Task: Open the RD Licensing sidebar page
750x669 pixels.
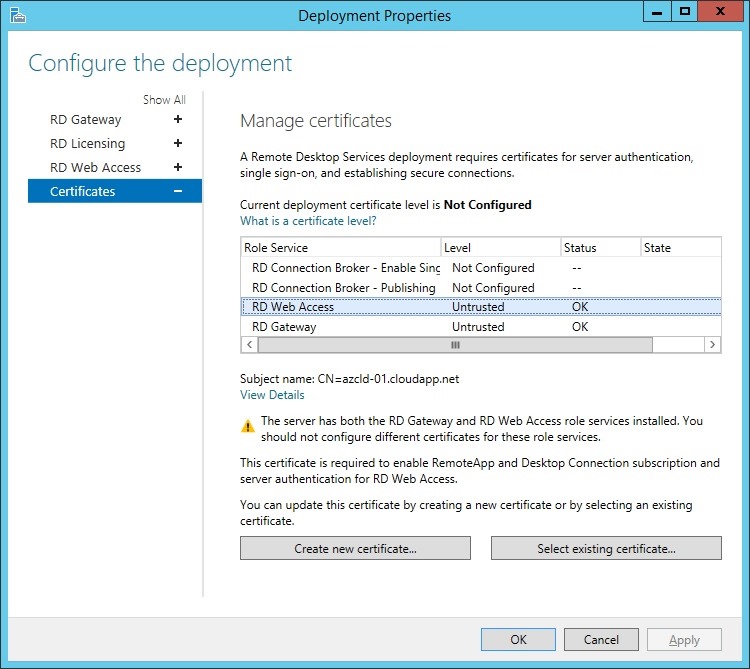Action: pyautogui.click(x=88, y=143)
